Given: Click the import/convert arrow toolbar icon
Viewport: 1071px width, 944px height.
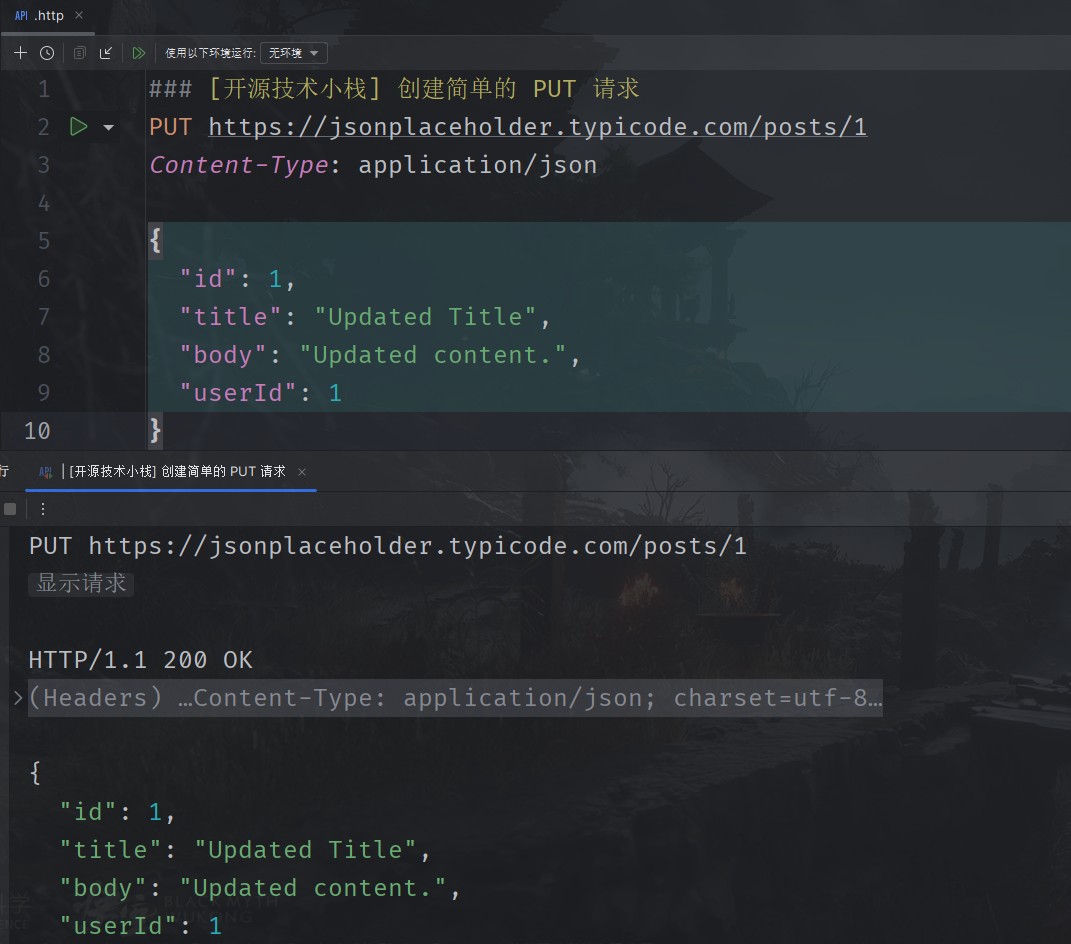Looking at the screenshot, I should (106, 53).
